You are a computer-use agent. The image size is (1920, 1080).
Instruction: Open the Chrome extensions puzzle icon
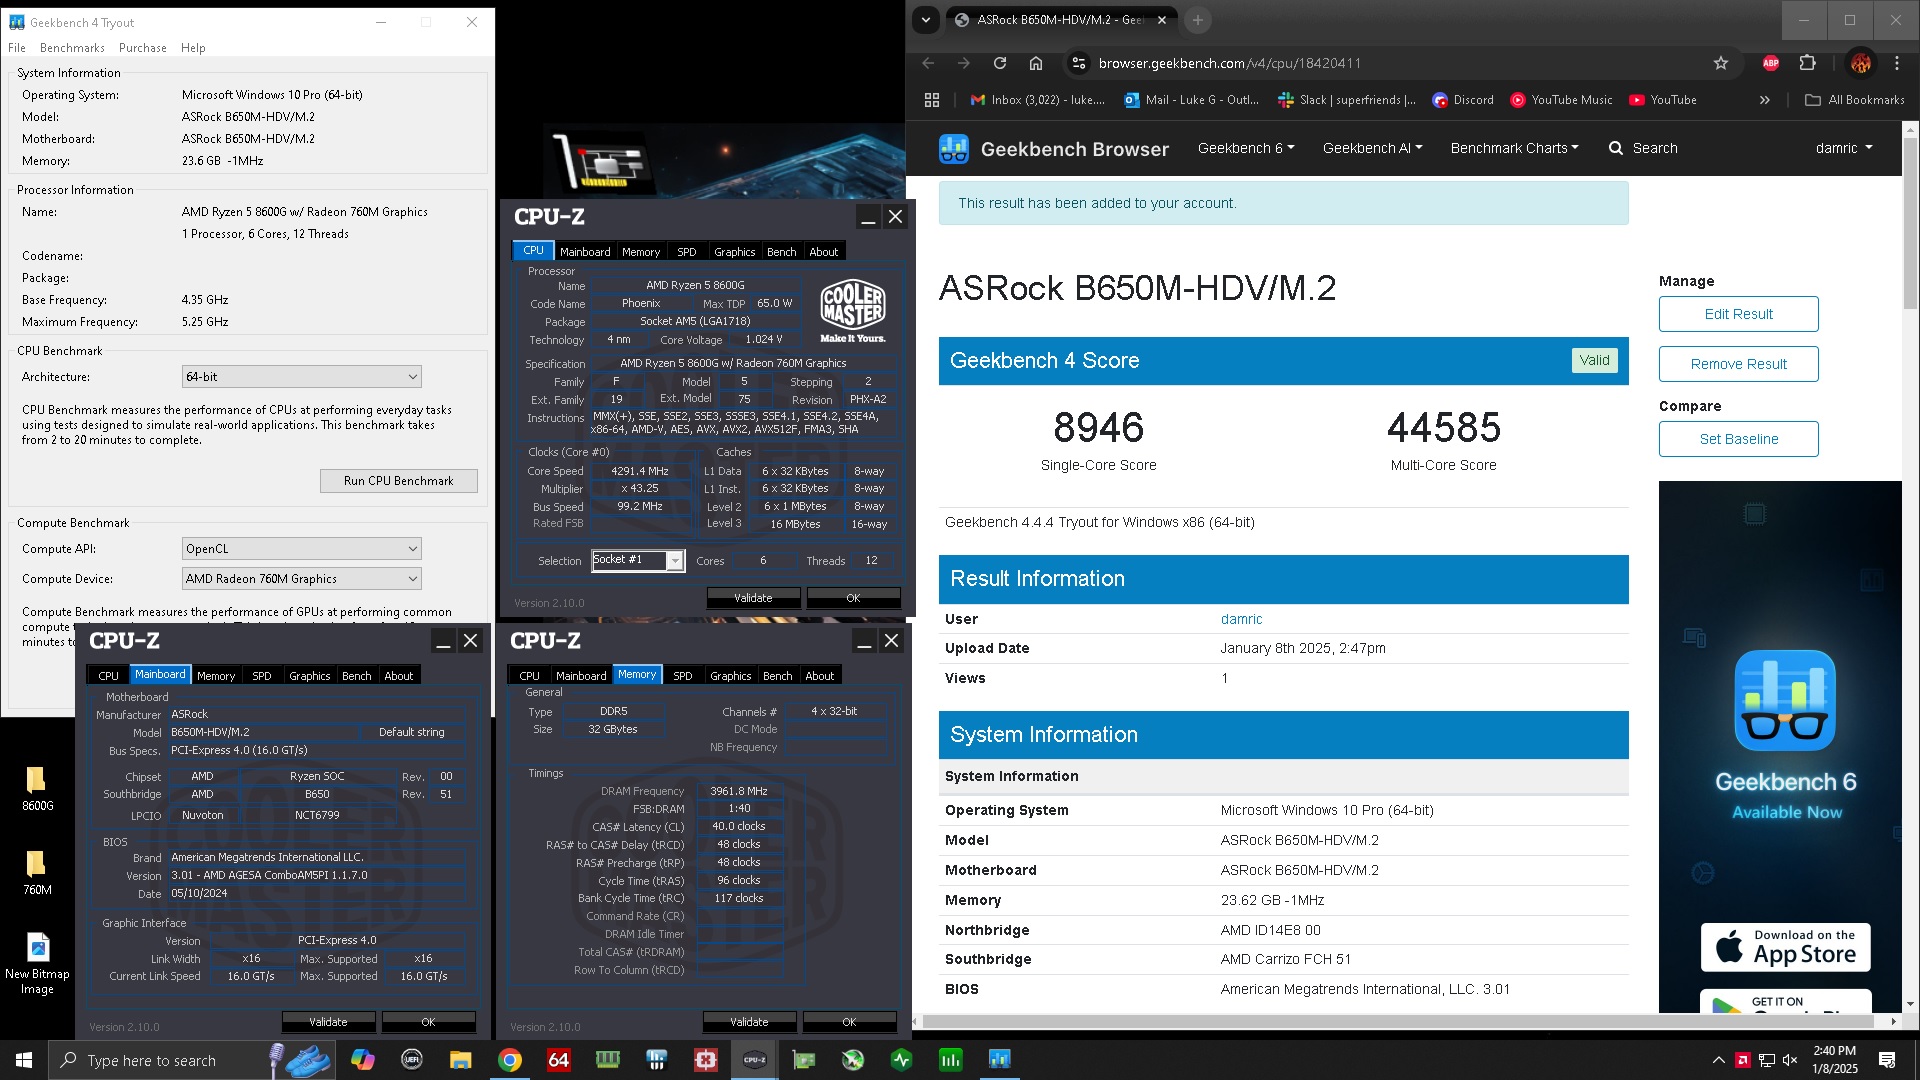(1807, 63)
